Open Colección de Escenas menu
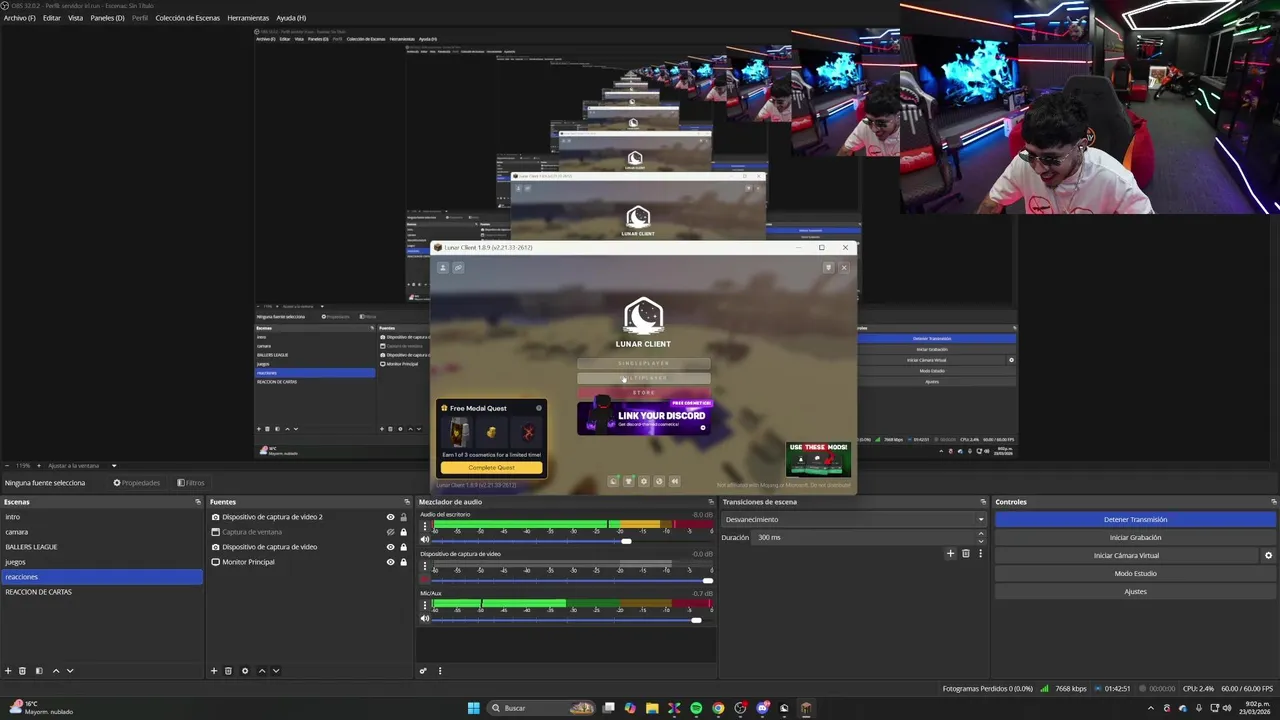Image resolution: width=1280 pixels, height=720 pixels. tap(187, 18)
